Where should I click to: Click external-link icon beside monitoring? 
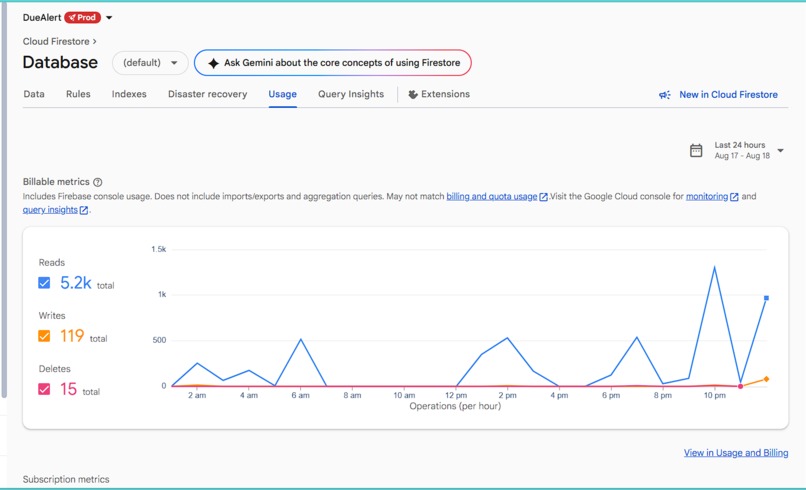[734, 197]
